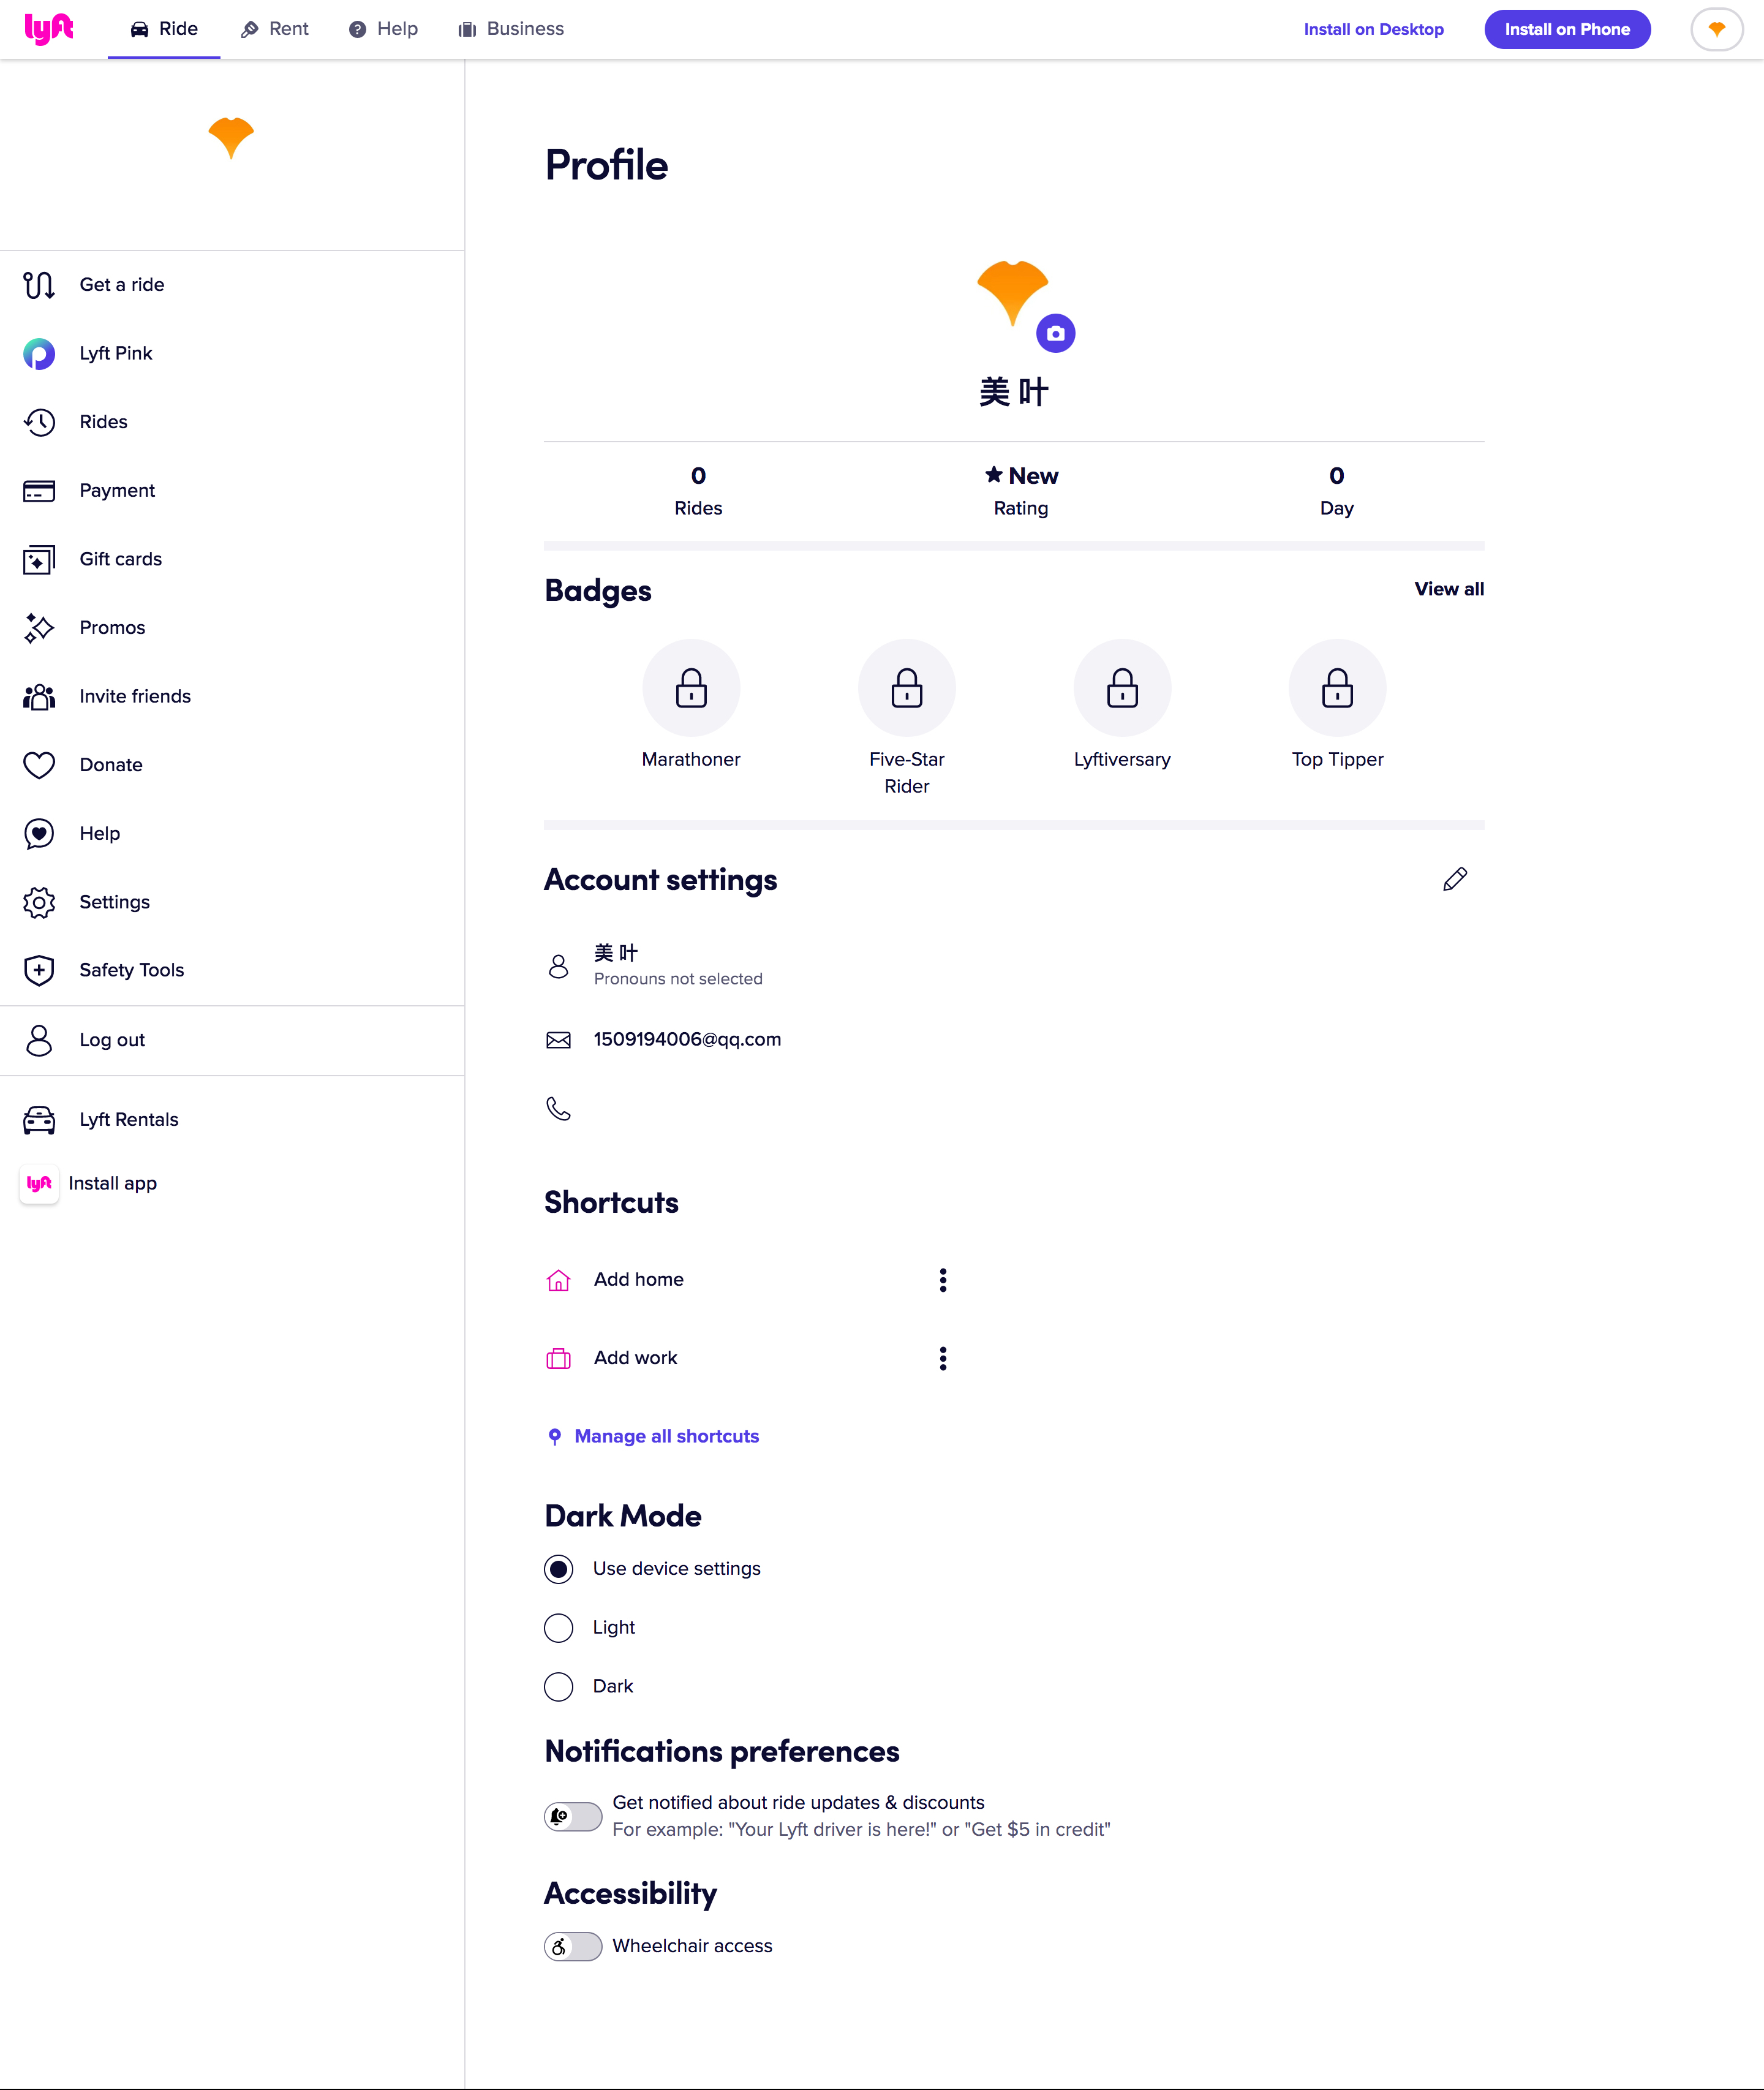
Task: Click Install app label
Action: tap(113, 1184)
